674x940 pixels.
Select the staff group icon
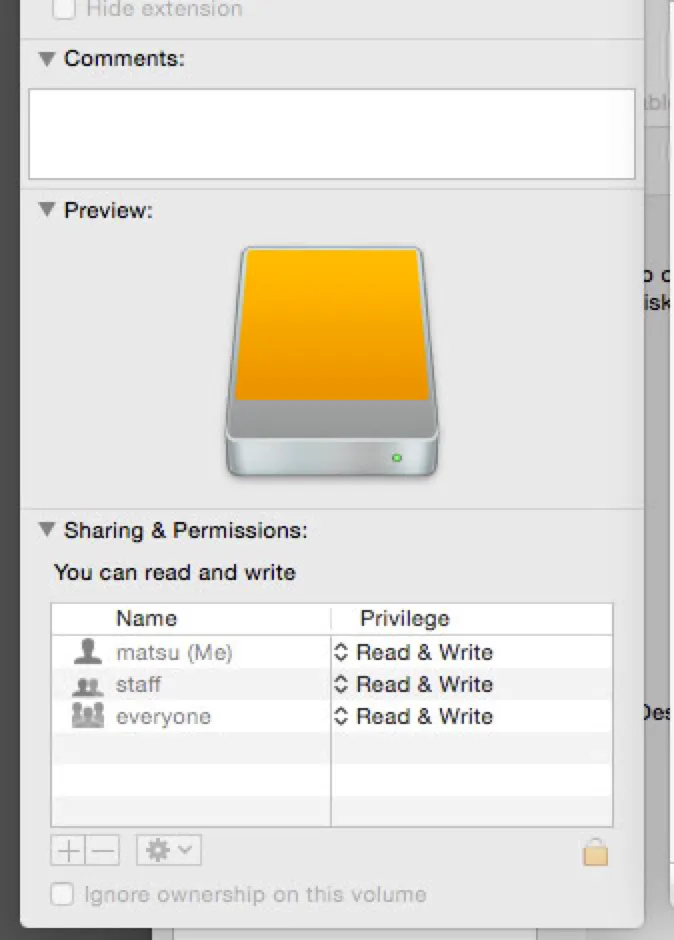pos(88,686)
